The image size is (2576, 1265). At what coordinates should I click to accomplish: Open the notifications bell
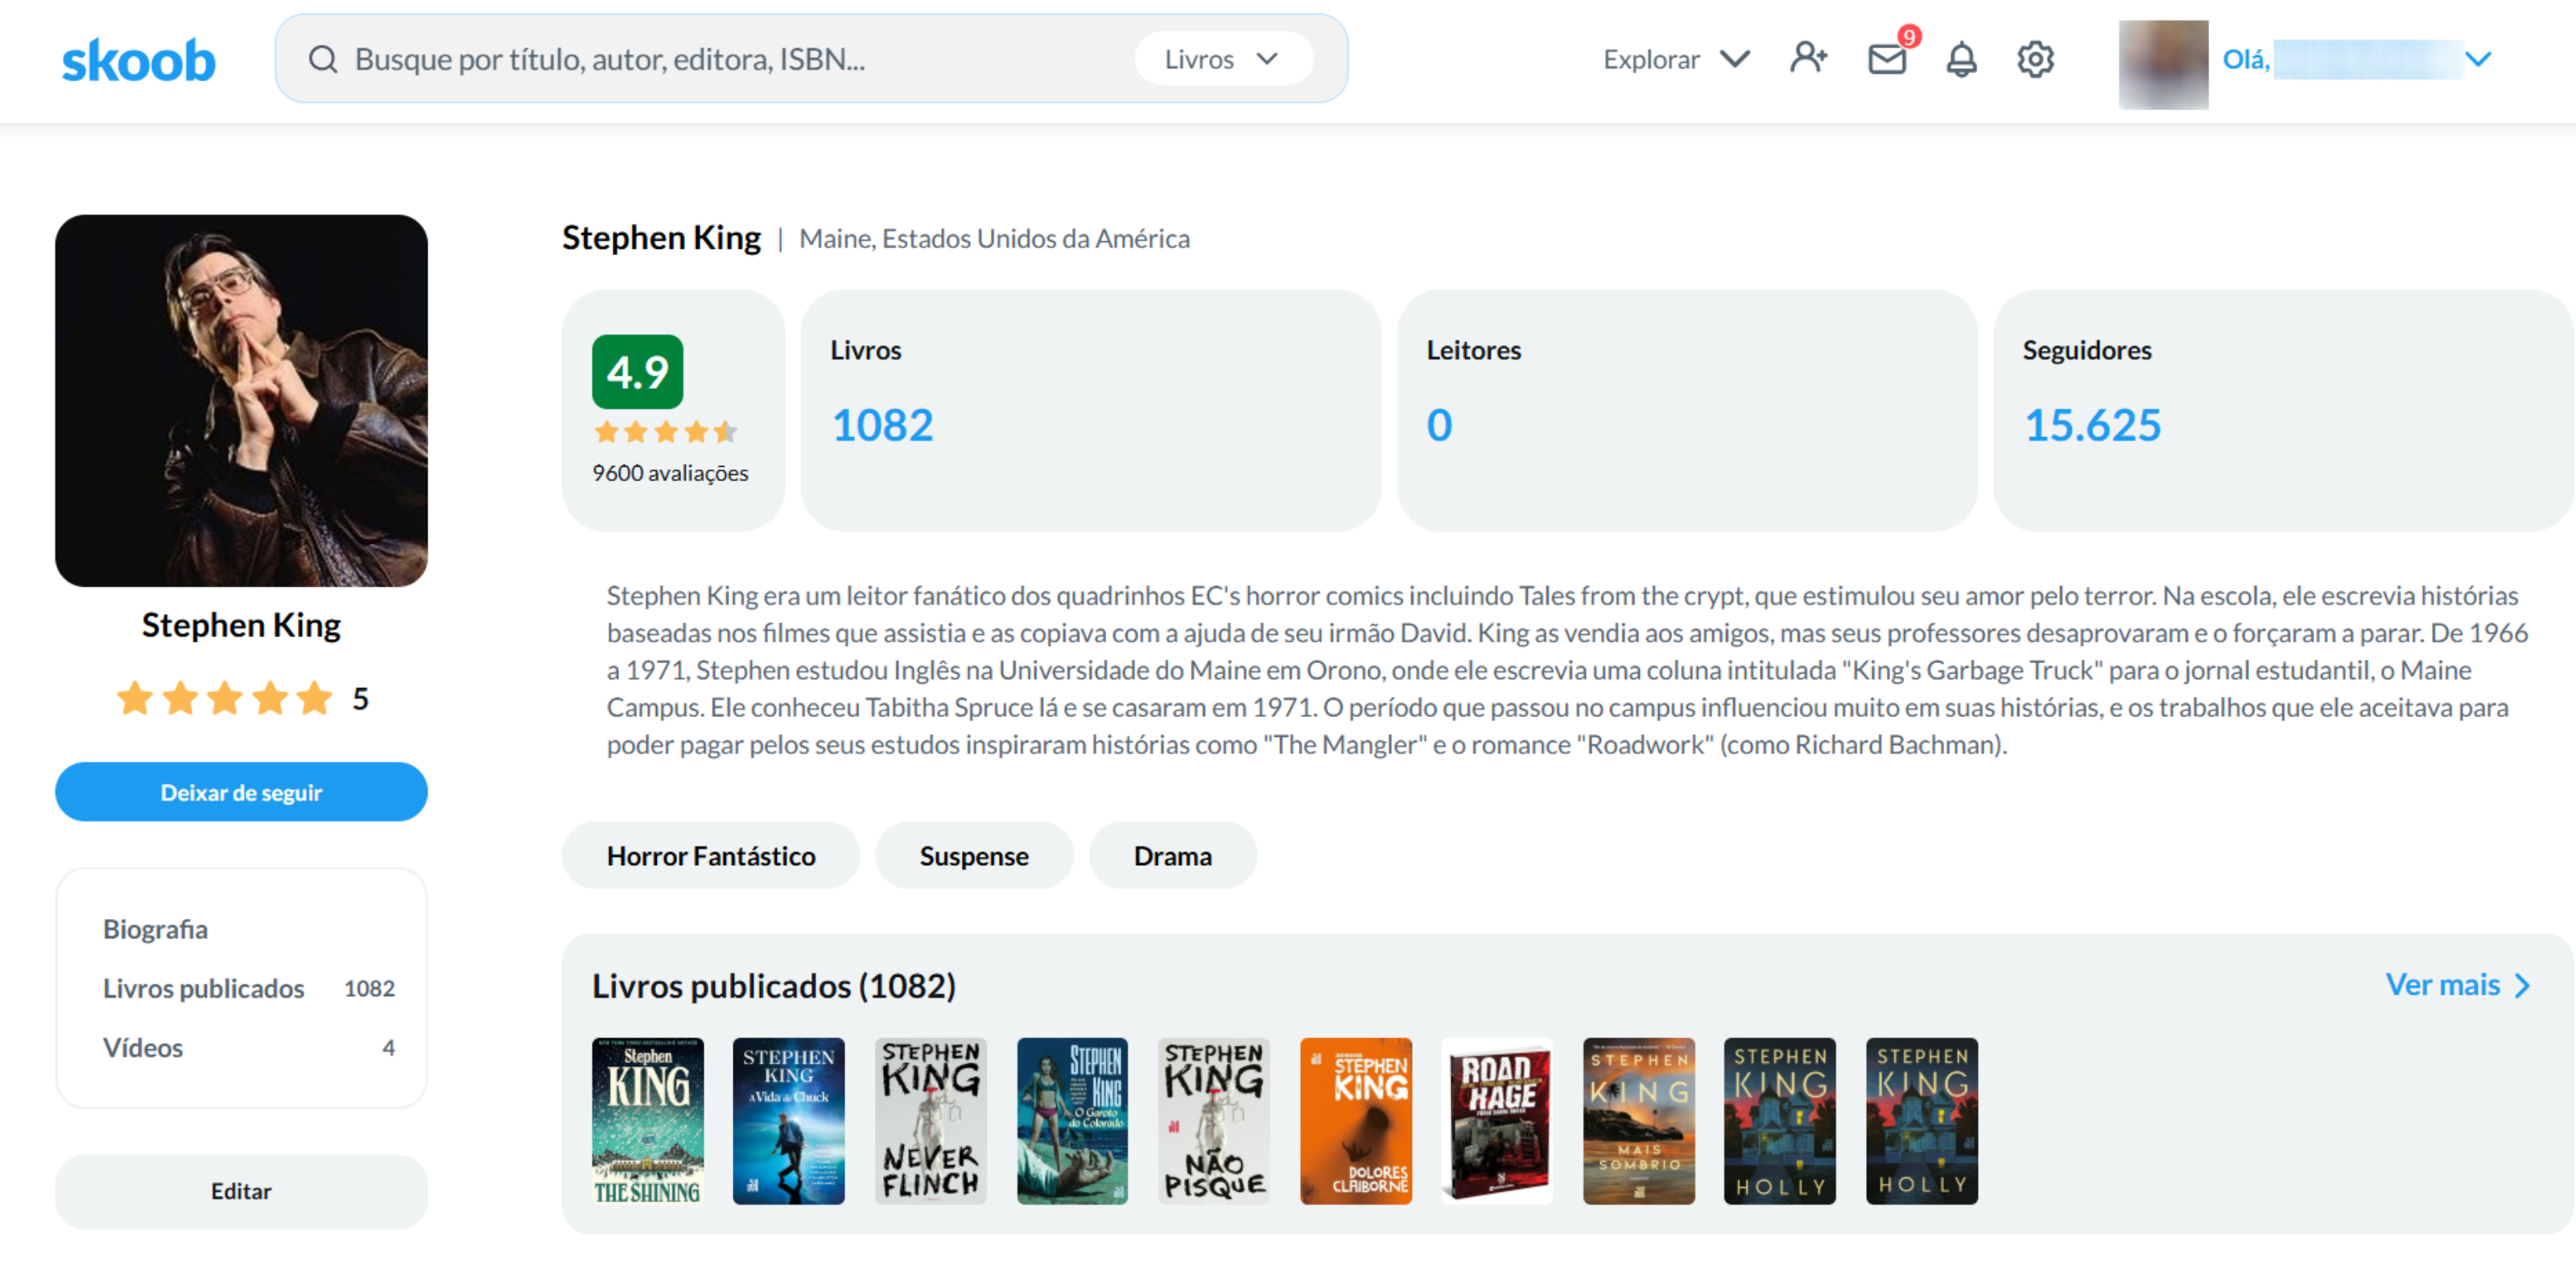pyautogui.click(x=1961, y=60)
